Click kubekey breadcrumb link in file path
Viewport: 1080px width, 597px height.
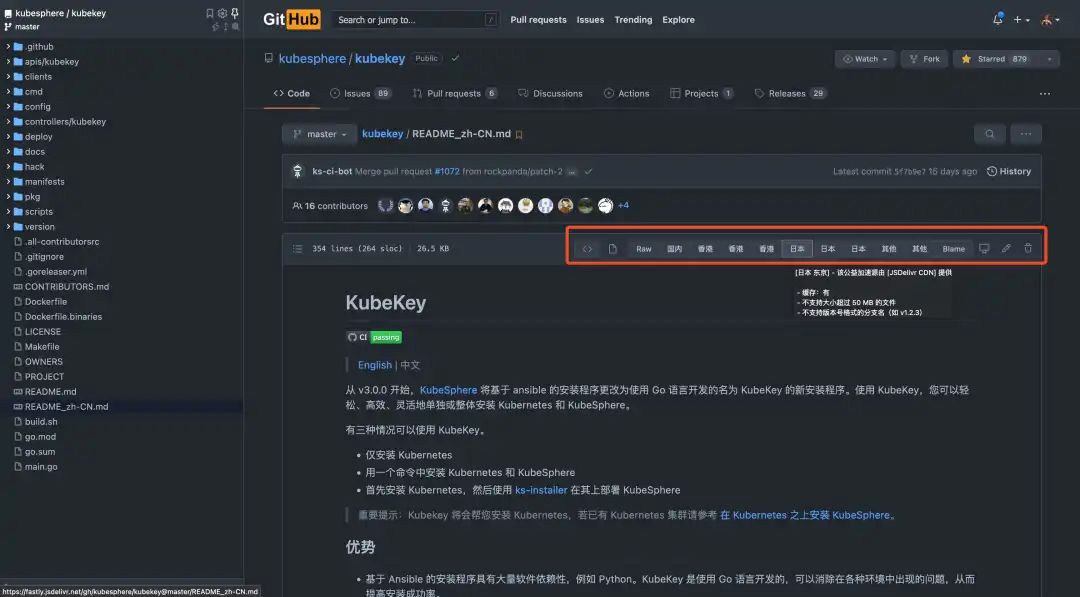click(x=382, y=134)
